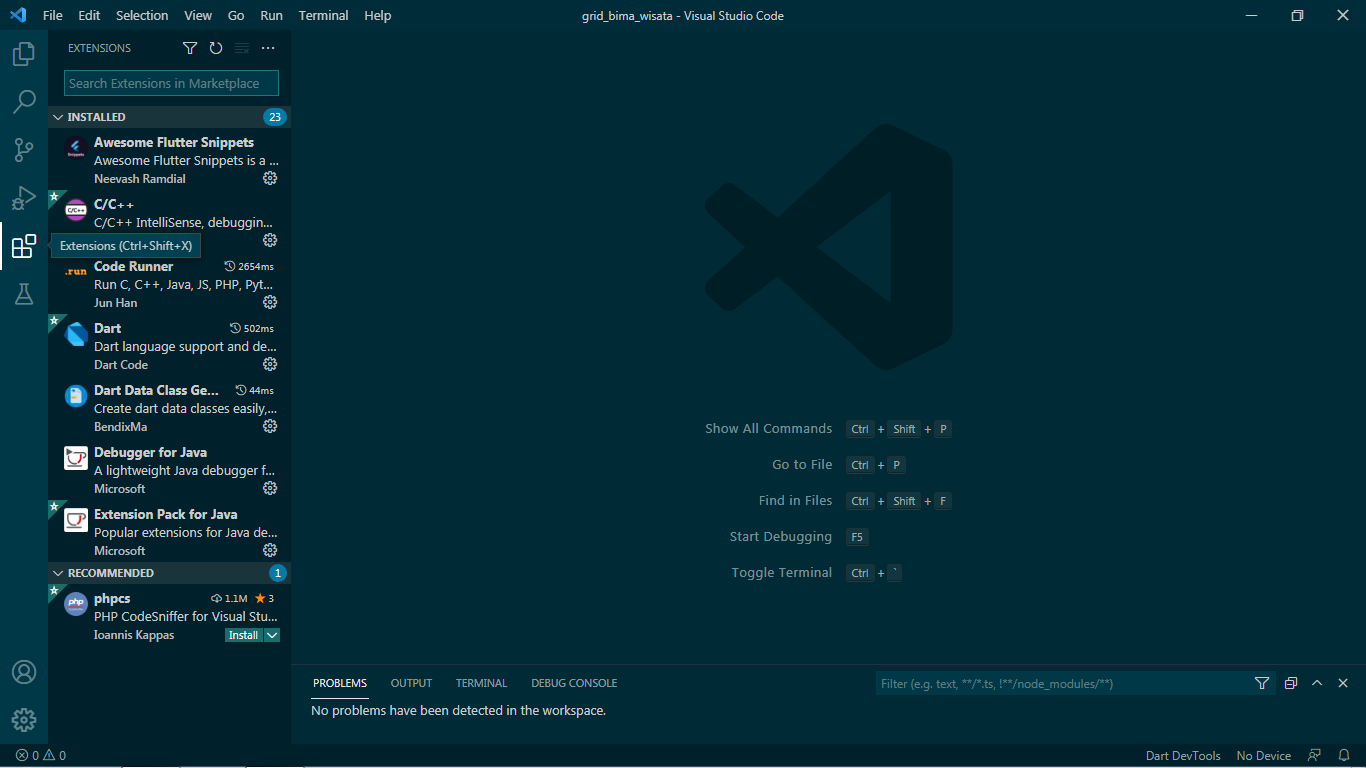Click the installed count badge 23
The height and width of the screenshot is (768, 1366).
[275, 117]
